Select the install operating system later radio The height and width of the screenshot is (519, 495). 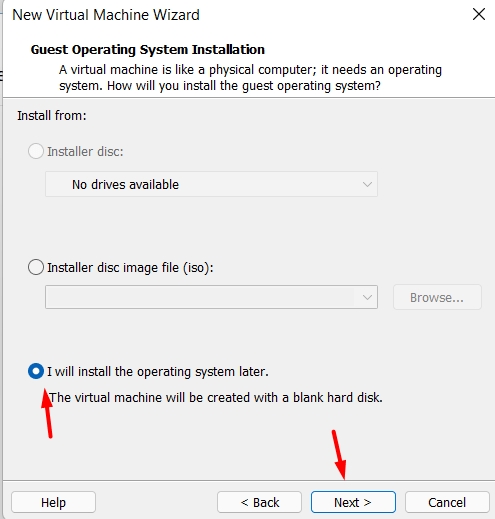[36, 371]
